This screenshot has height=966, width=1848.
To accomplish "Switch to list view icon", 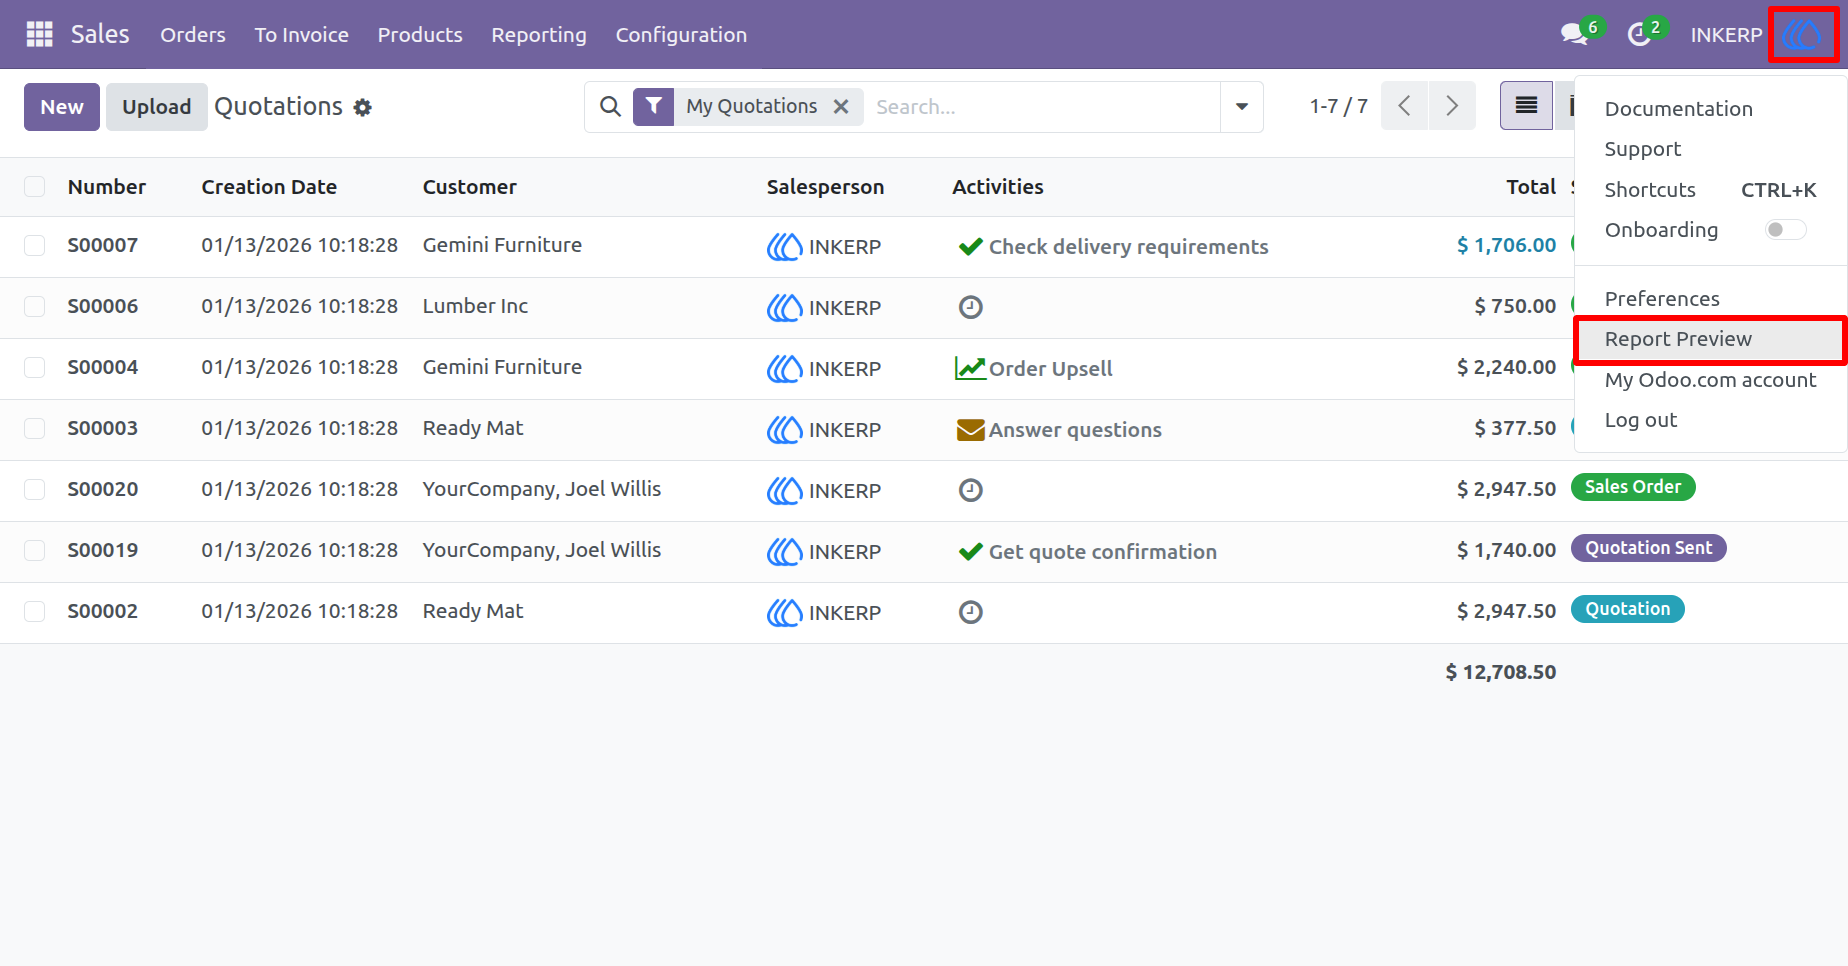I will pos(1526,106).
